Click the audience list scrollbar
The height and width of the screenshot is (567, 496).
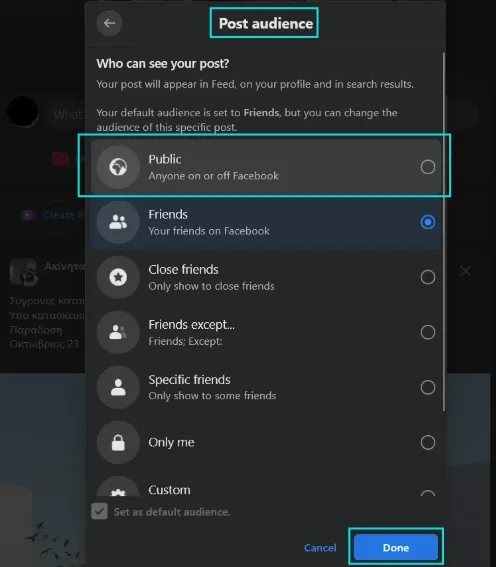point(444,231)
